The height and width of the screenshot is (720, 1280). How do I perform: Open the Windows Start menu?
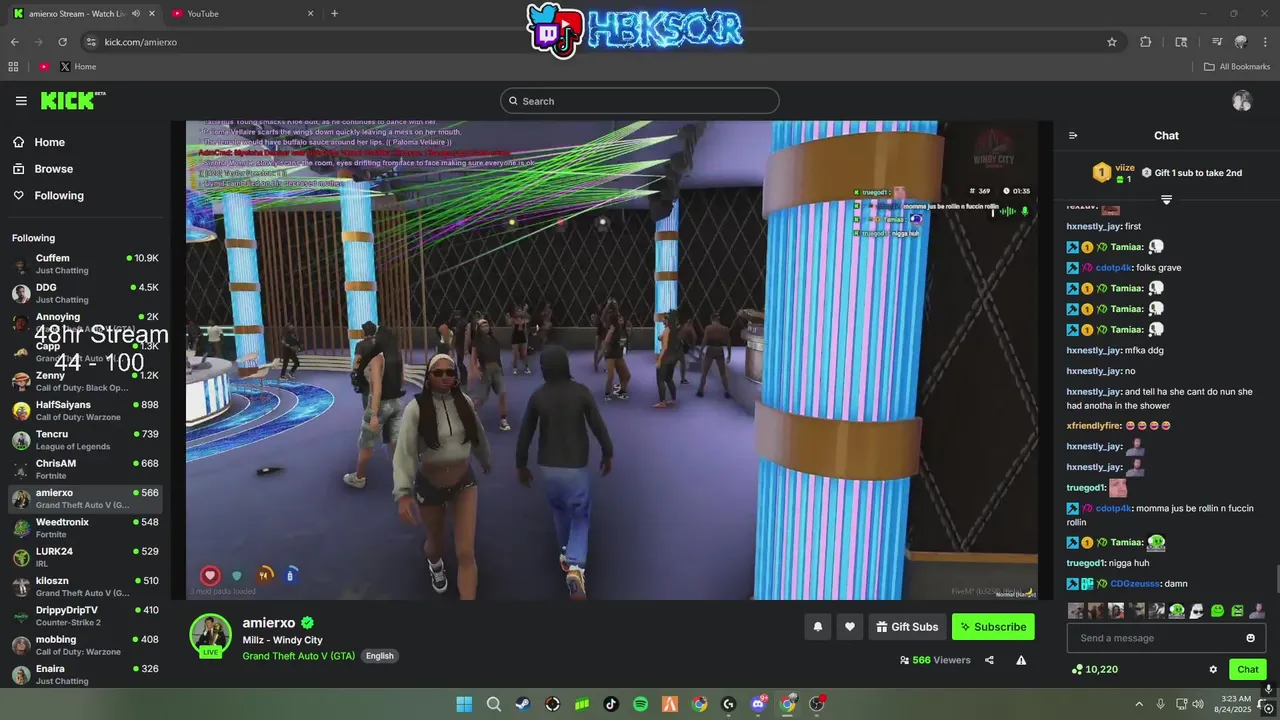pyautogui.click(x=464, y=704)
